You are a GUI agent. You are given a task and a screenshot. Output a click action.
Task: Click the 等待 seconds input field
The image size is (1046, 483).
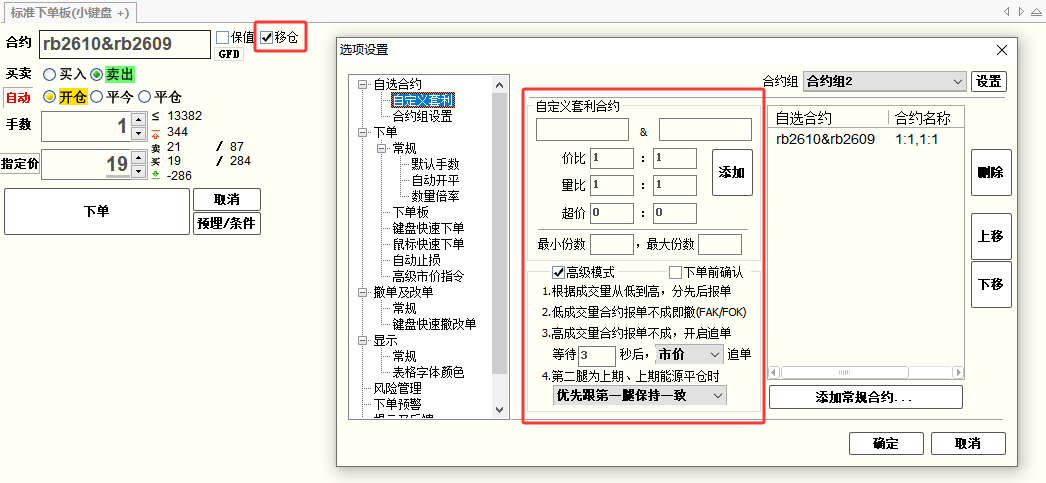(x=597, y=355)
